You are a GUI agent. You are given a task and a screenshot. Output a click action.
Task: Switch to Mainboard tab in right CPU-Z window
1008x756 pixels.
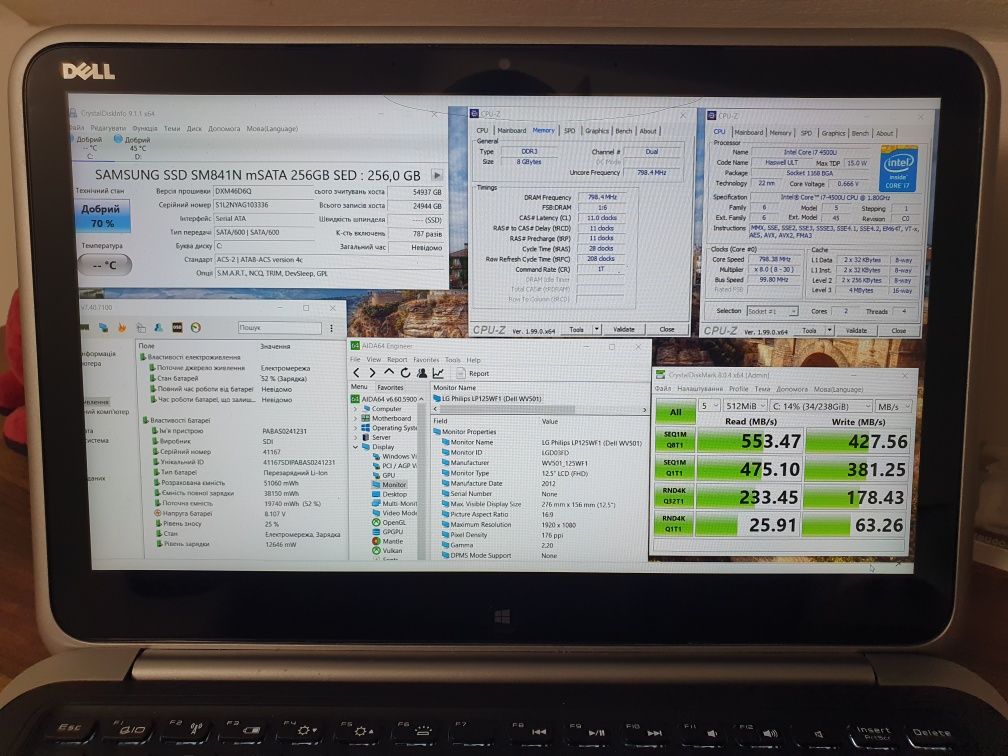748,133
